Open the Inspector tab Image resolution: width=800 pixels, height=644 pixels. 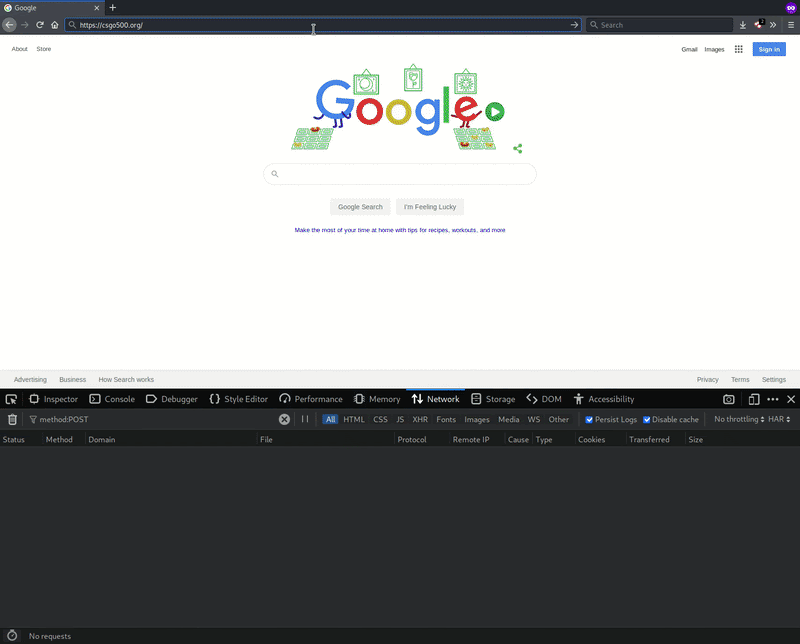point(54,399)
